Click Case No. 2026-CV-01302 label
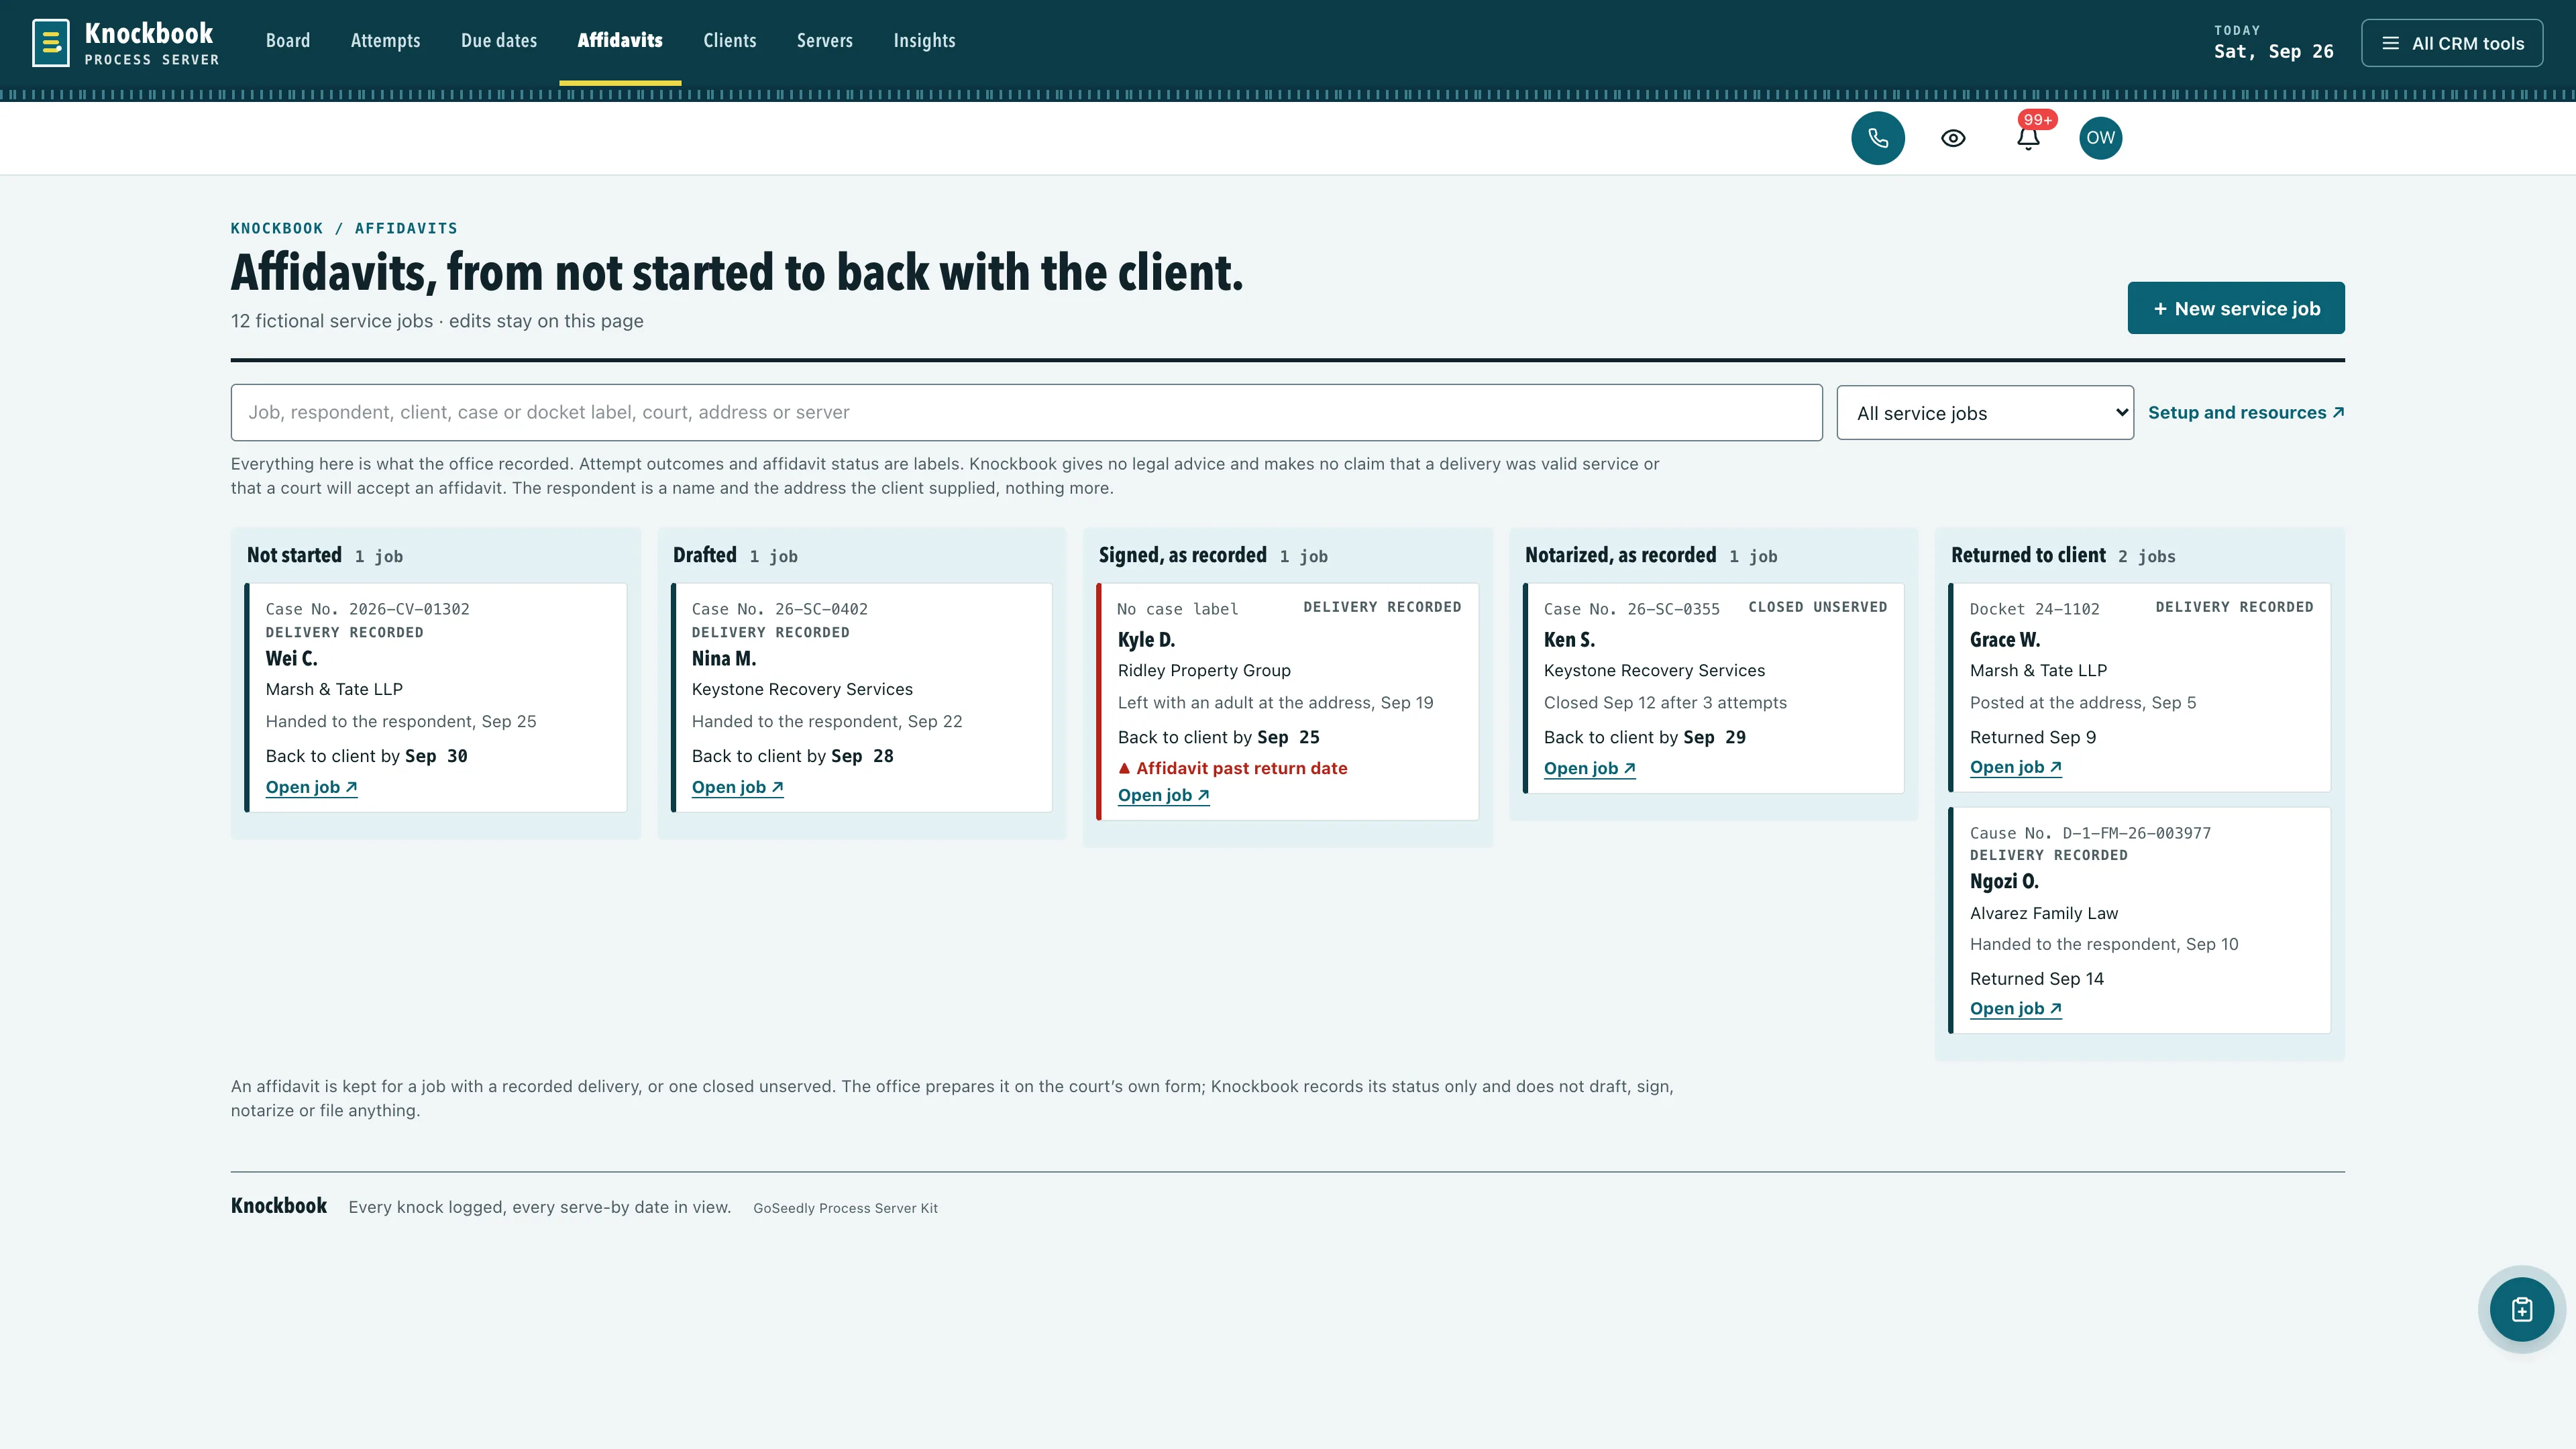Image resolution: width=2576 pixels, height=1449 pixels. [x=367, y=609]
